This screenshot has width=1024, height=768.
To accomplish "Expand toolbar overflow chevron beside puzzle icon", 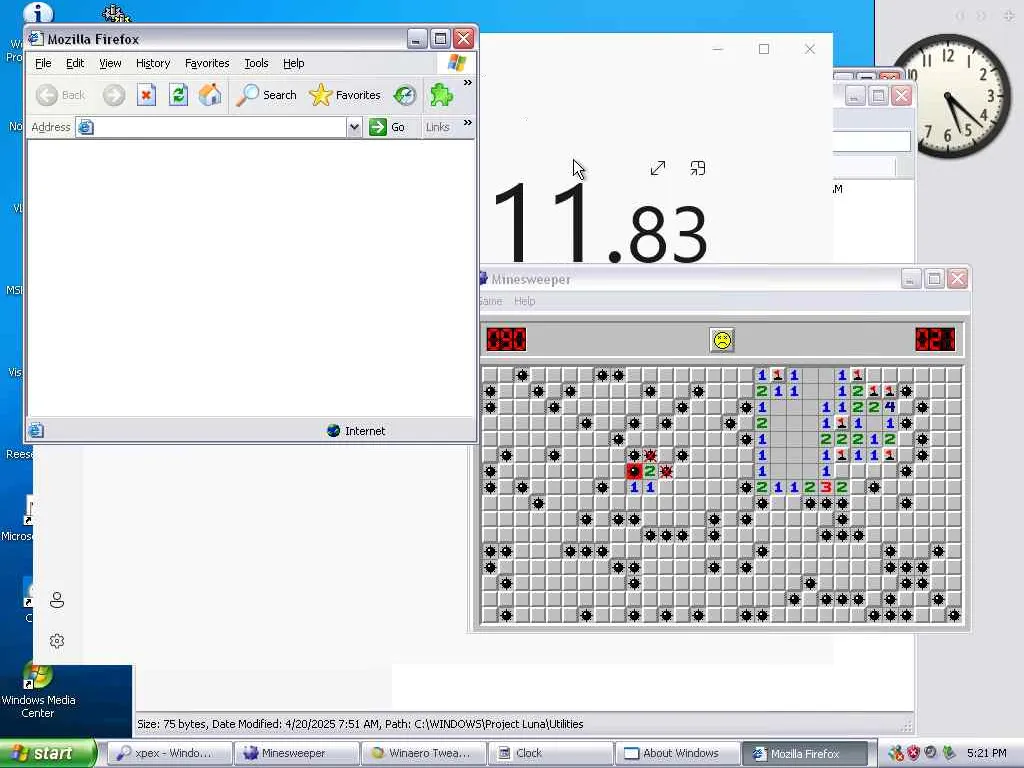I will pos(468,83).
